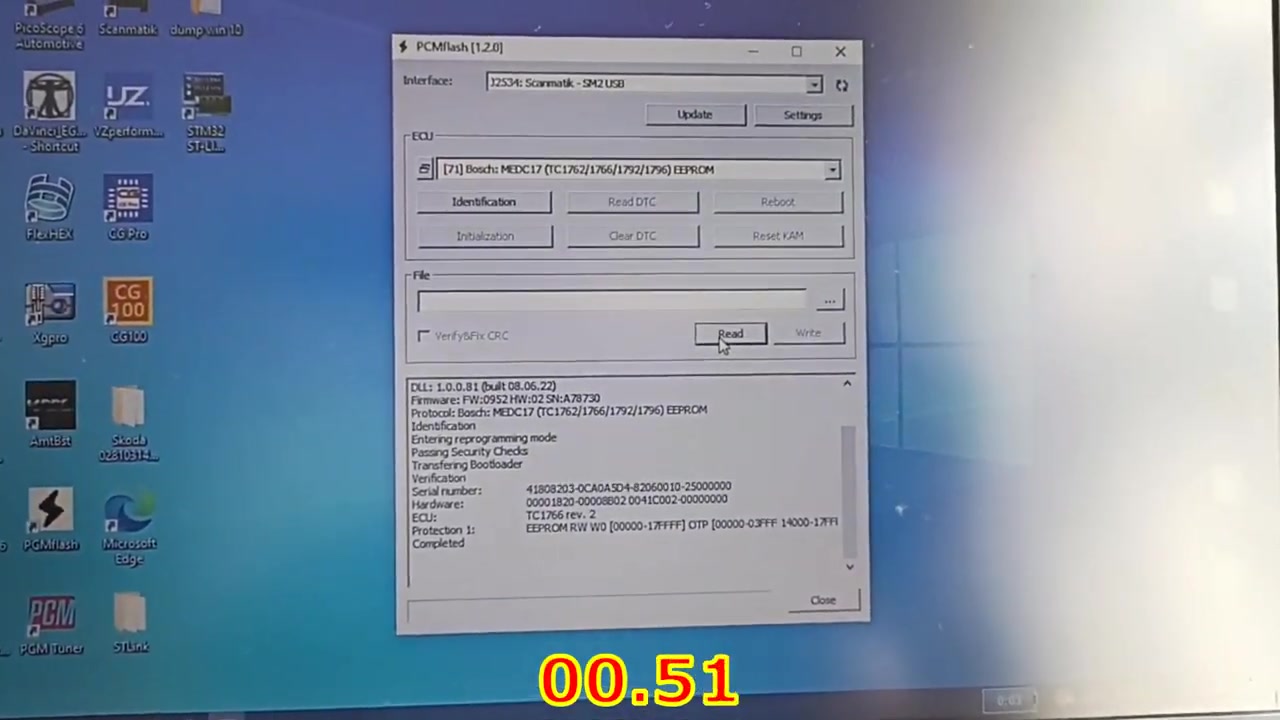The image size is (1280, 720).
Task: Select the 'Entering reprogramming mode' log line
Action: tap(483, 438)
